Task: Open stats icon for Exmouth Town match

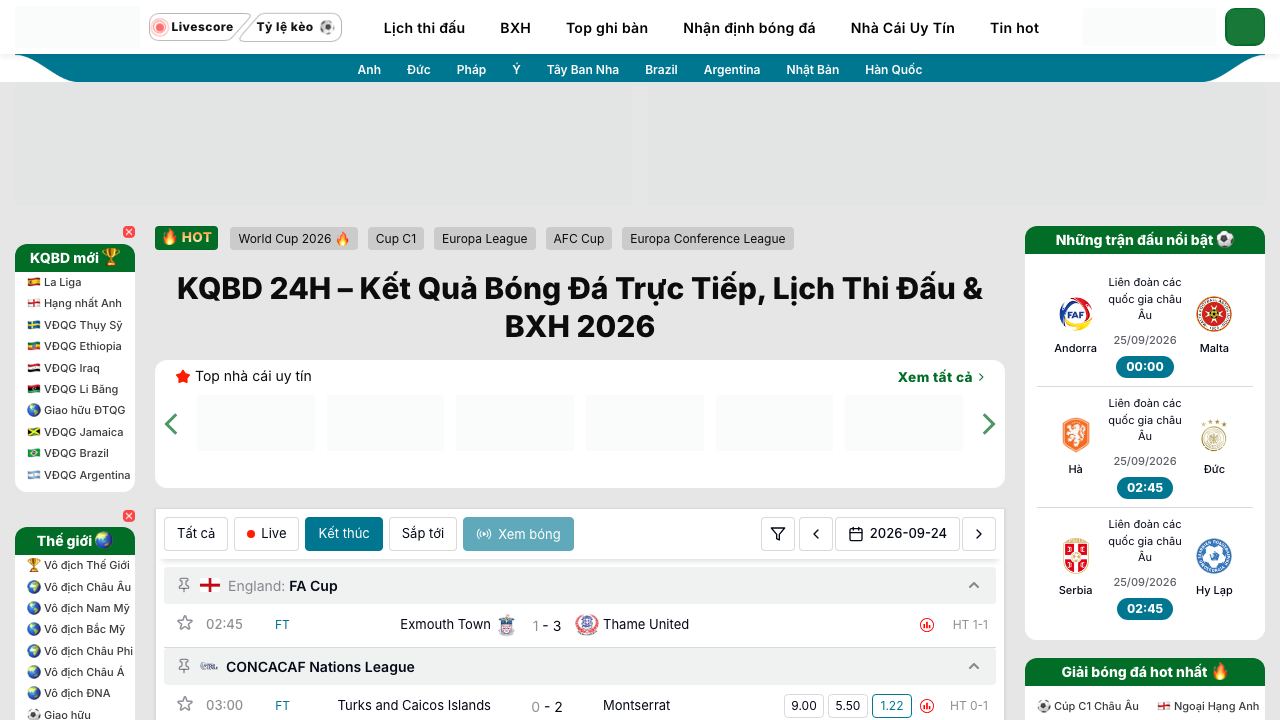Action: point(927,625)
